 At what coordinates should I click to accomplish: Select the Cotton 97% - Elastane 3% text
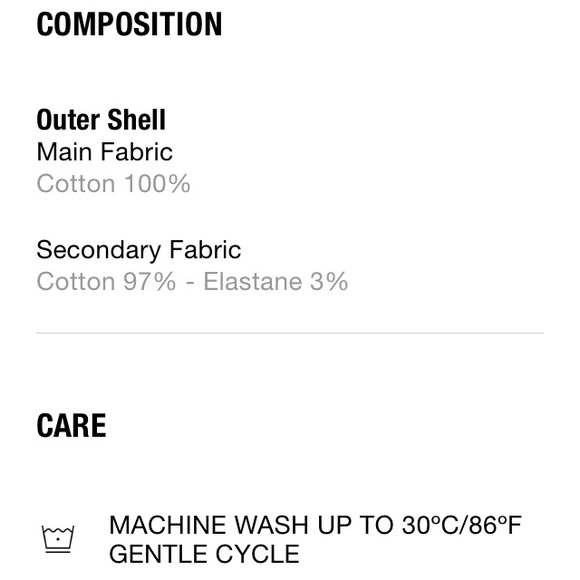pos(192,282)
